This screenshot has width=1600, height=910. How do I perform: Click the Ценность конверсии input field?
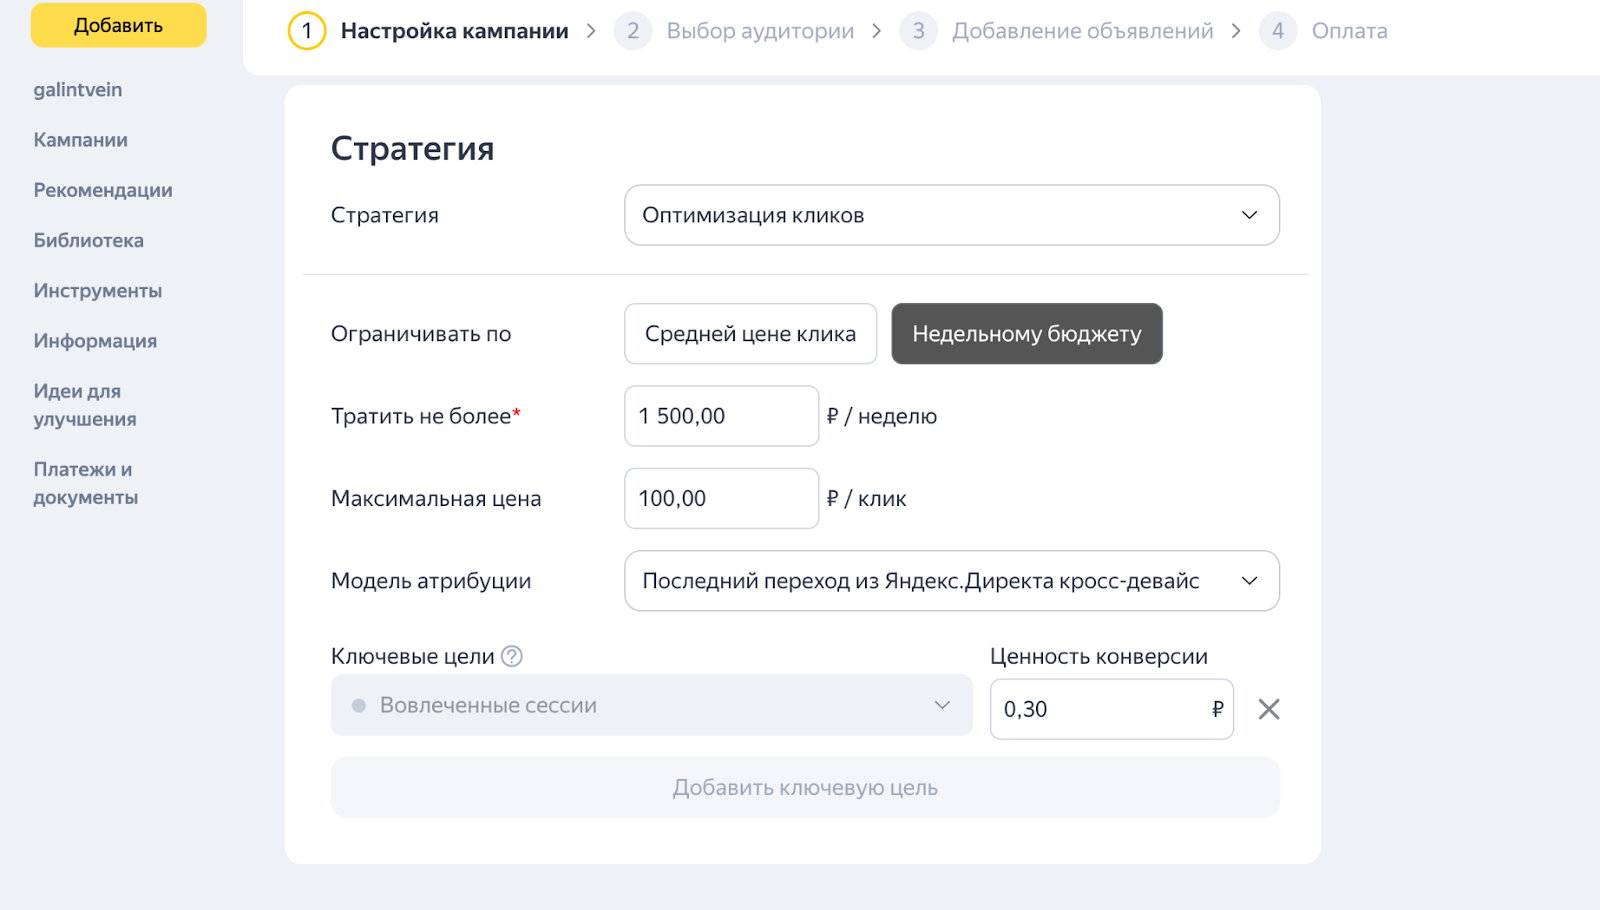[x=1112, y=709]
